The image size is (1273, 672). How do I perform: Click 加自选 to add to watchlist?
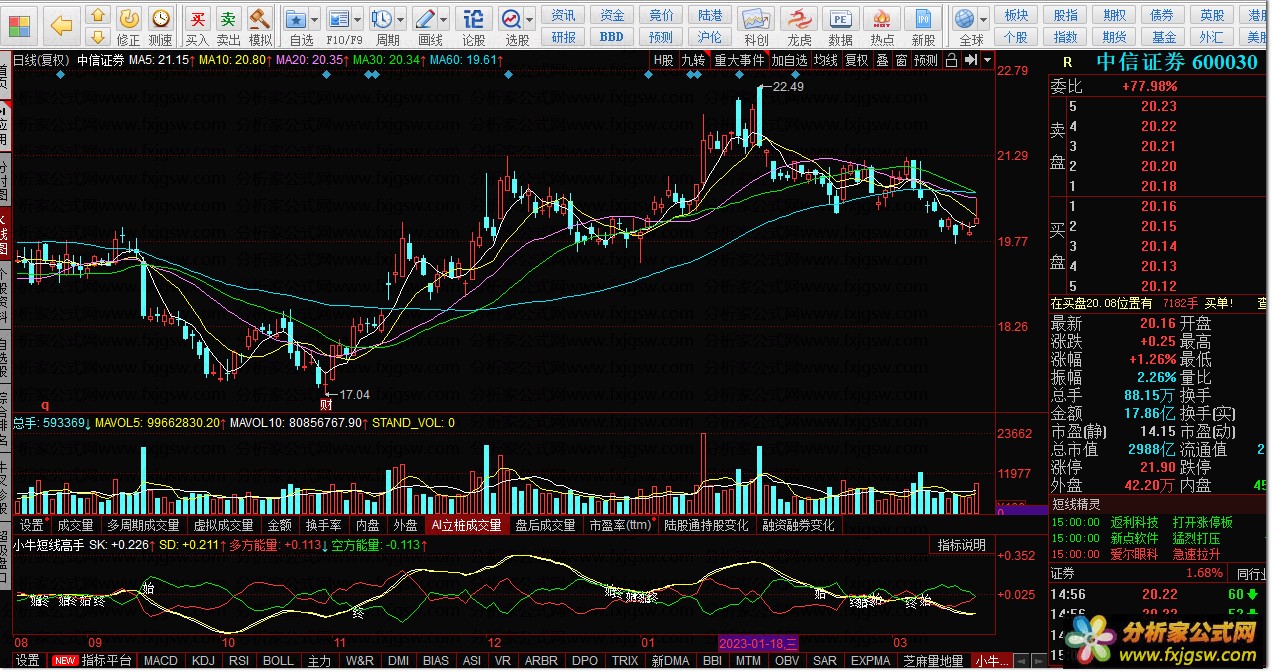pyautogui.click(x=789, y=60)
